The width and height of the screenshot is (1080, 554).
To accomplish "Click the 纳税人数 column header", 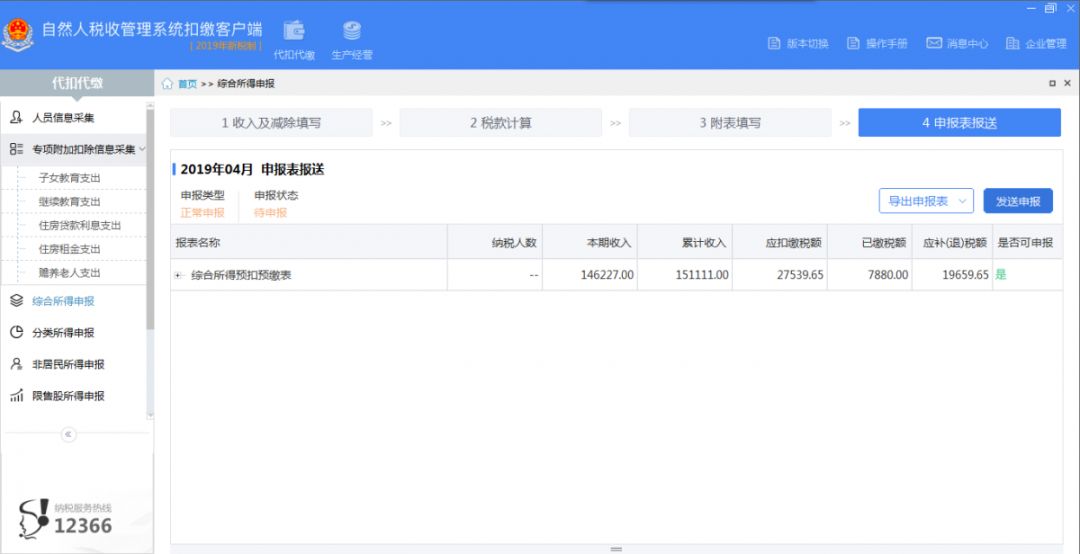I will pos(495,242).
